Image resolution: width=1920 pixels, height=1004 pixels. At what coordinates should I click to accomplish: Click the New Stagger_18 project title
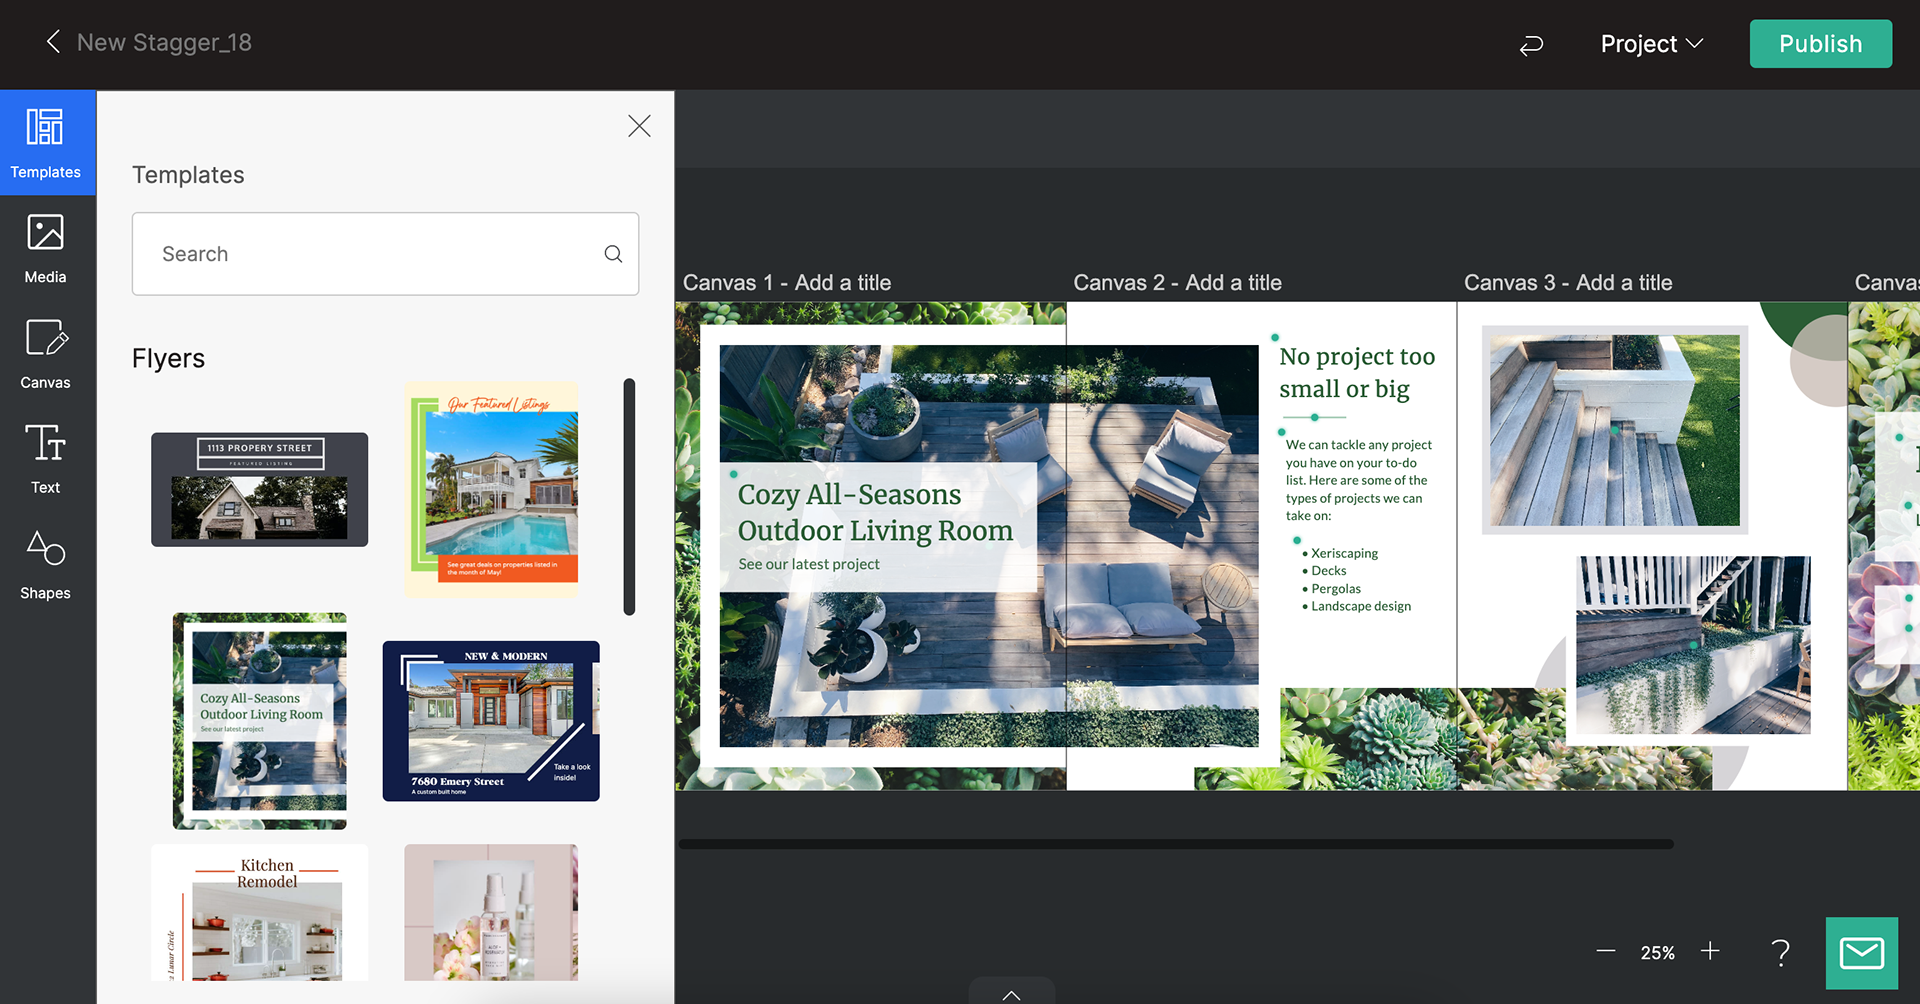pyautogui.click(x=164, y=42)
